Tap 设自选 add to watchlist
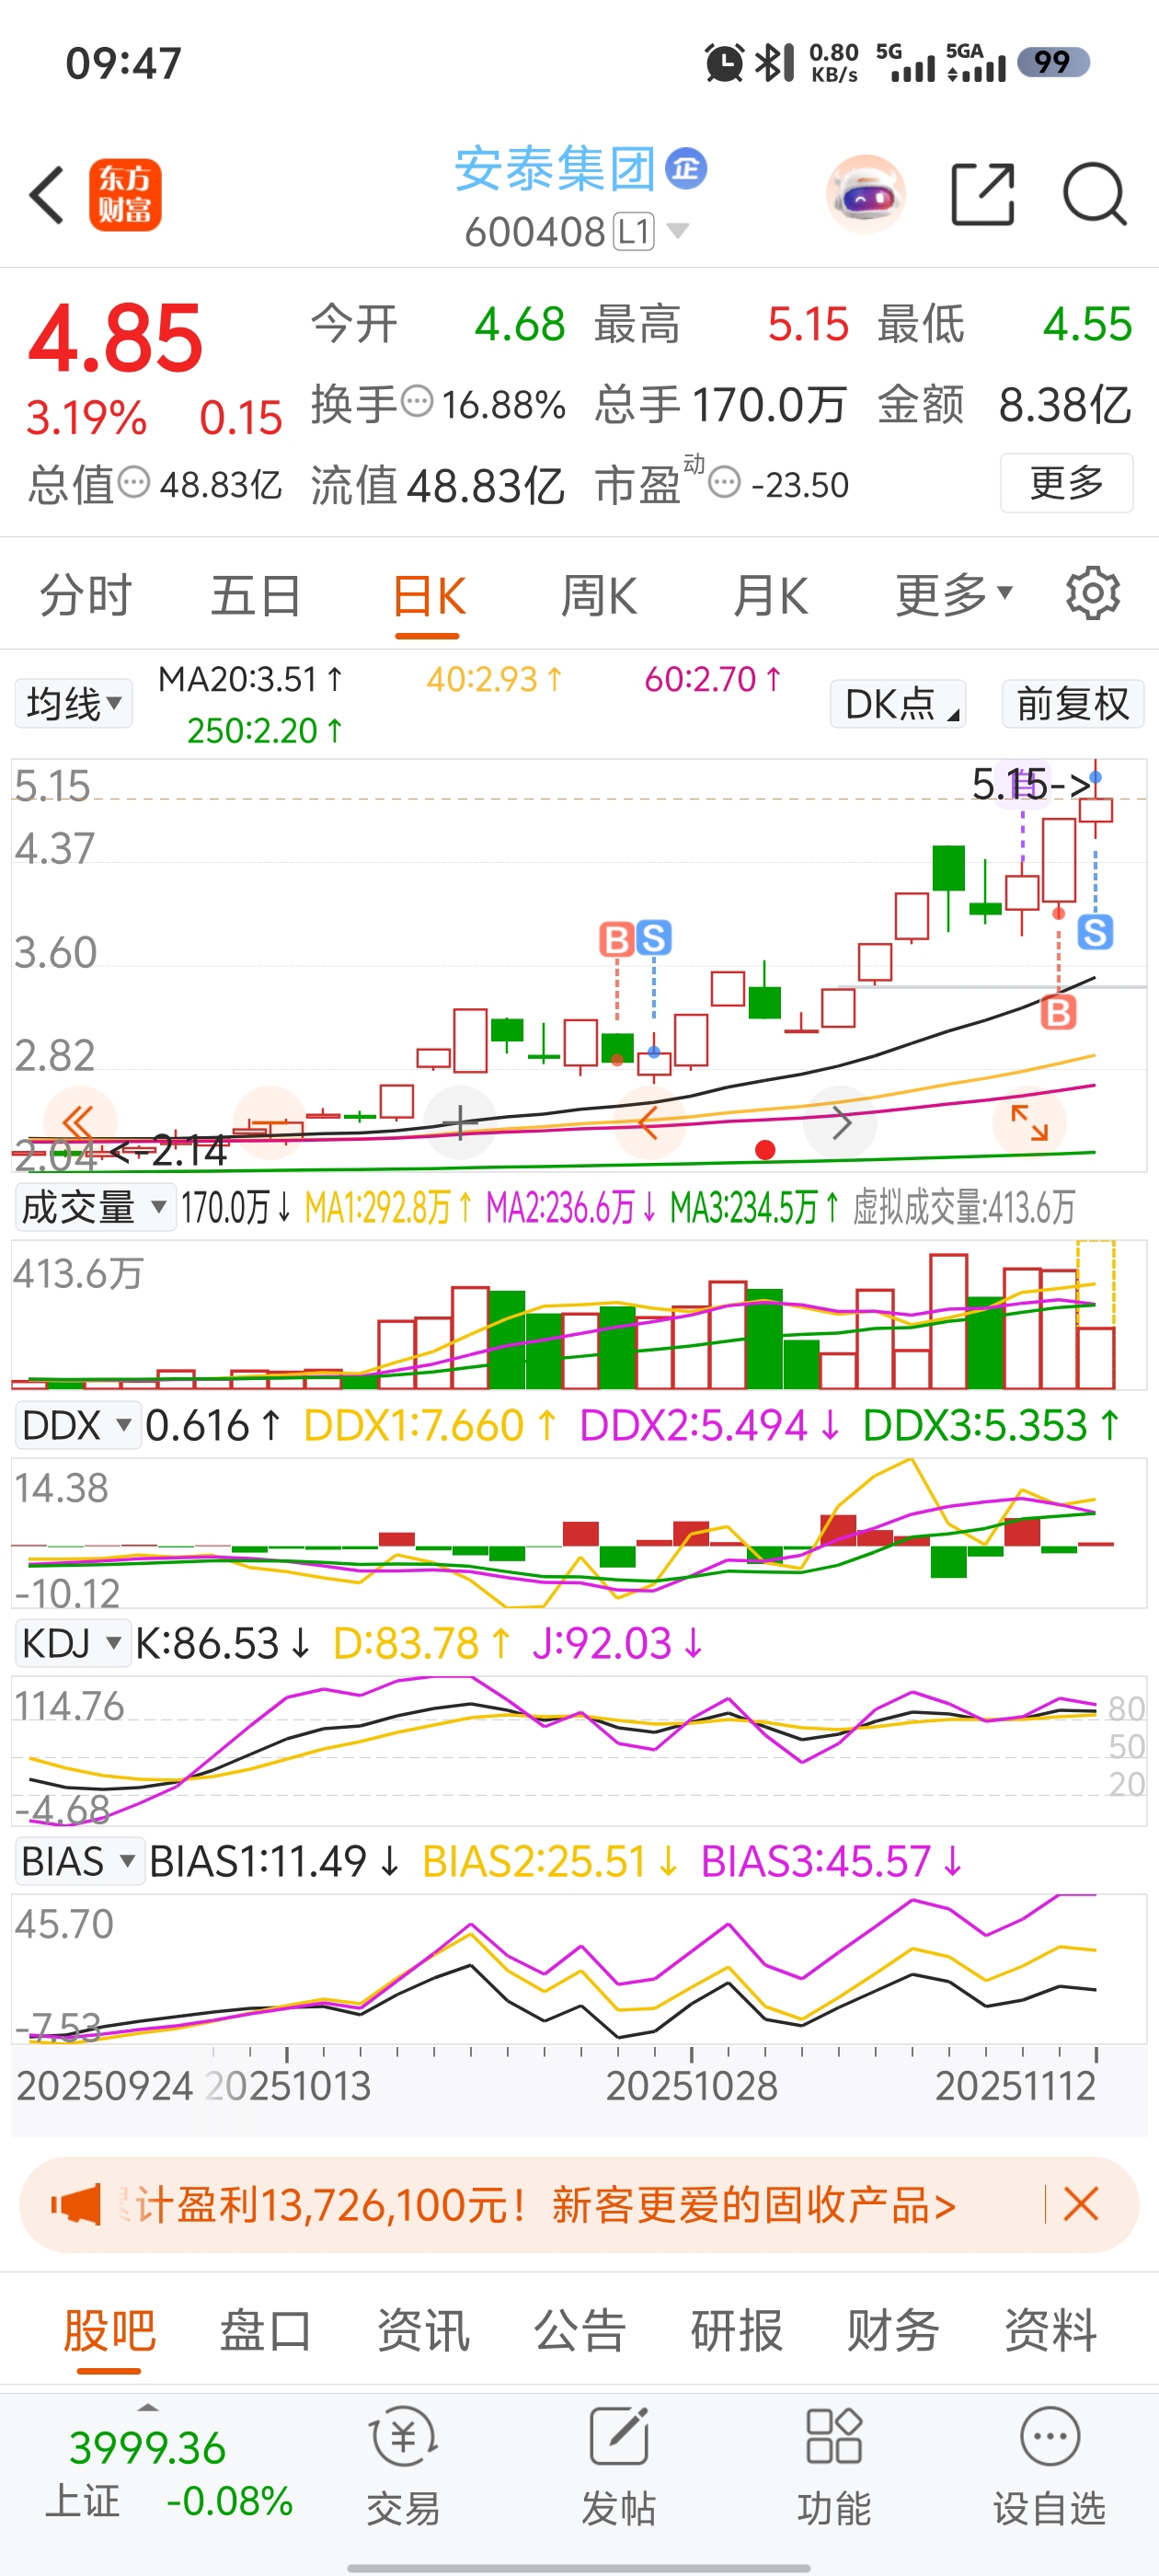This screenshot has height=2576, width=1159. tap(1050, 2468)
